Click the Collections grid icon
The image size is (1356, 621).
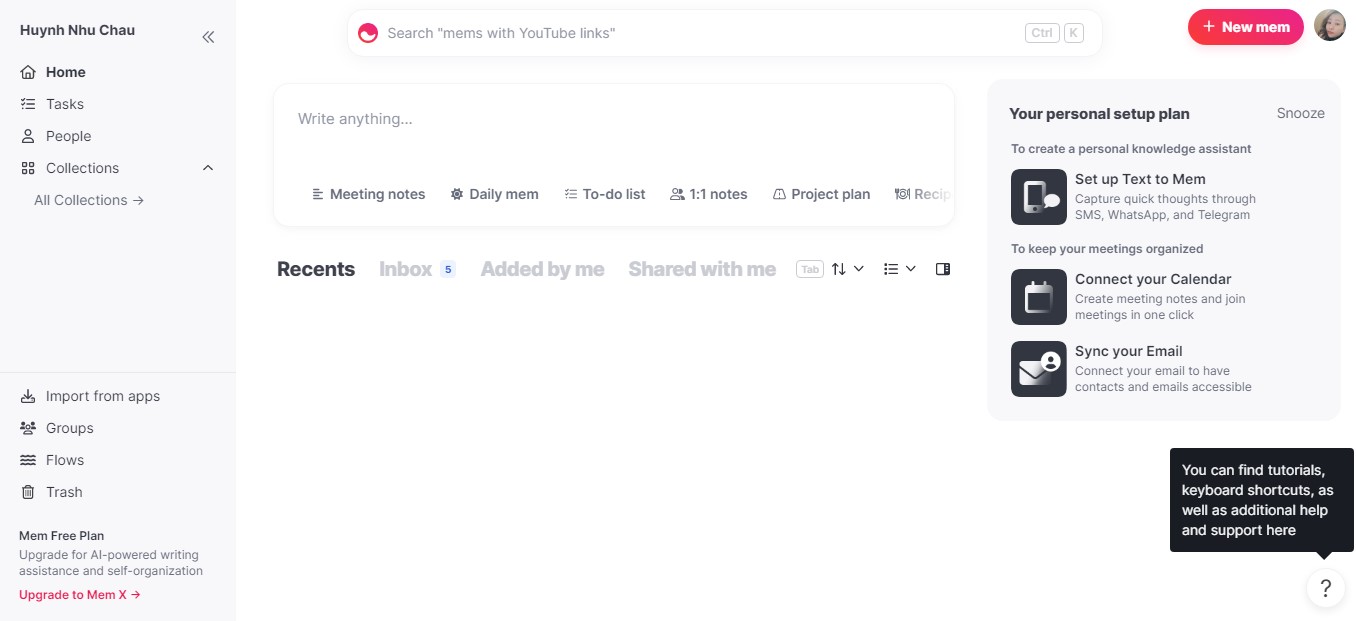(x=28, y=168)
